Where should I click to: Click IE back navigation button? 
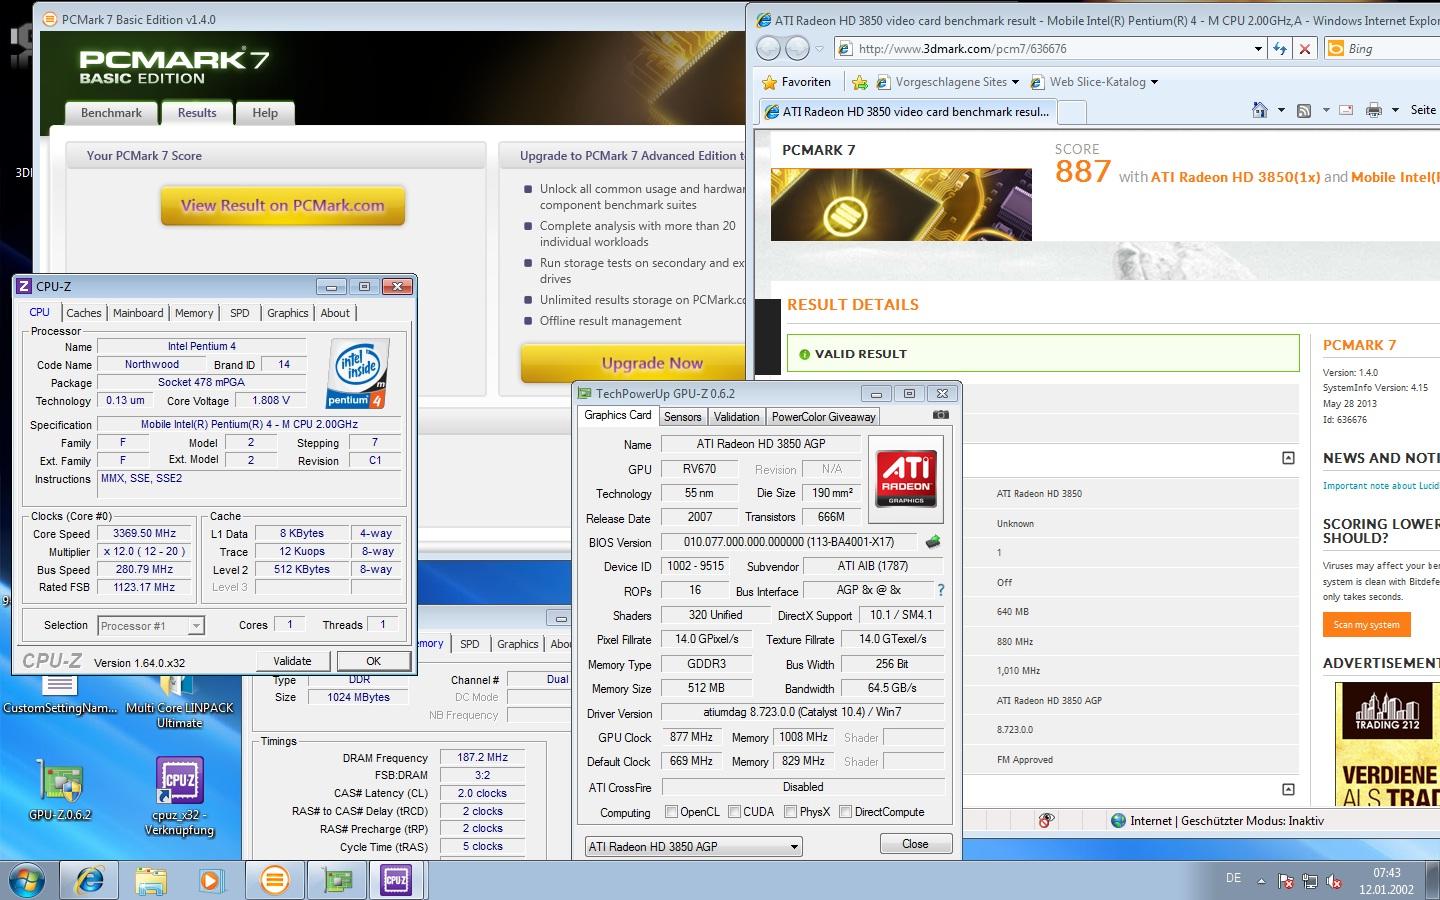click(768, 48)
